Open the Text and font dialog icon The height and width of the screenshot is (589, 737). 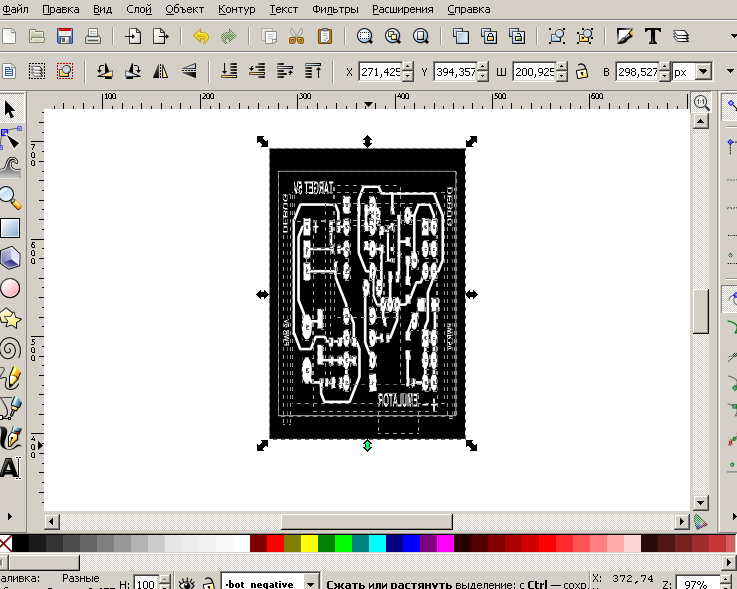click(654, 37)
